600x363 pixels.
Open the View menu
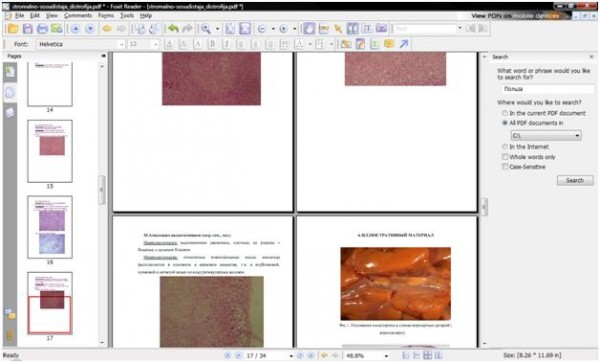[x=52, y=16]
